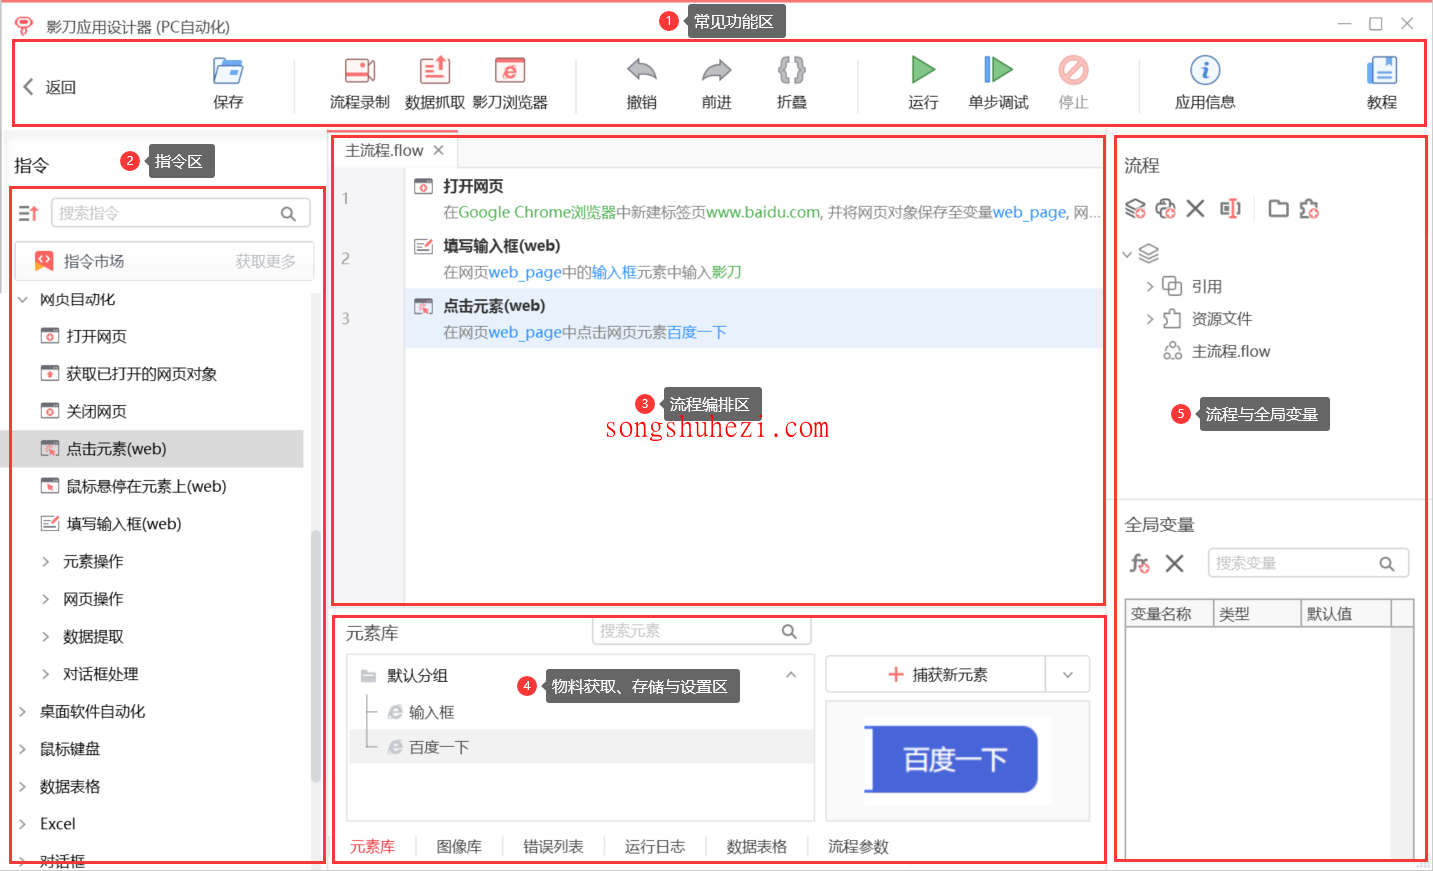This screenshot has height=871, width=1433.
Task: Go back using the 返回 button
Action: pyautogui.click(x=50, y=87)
